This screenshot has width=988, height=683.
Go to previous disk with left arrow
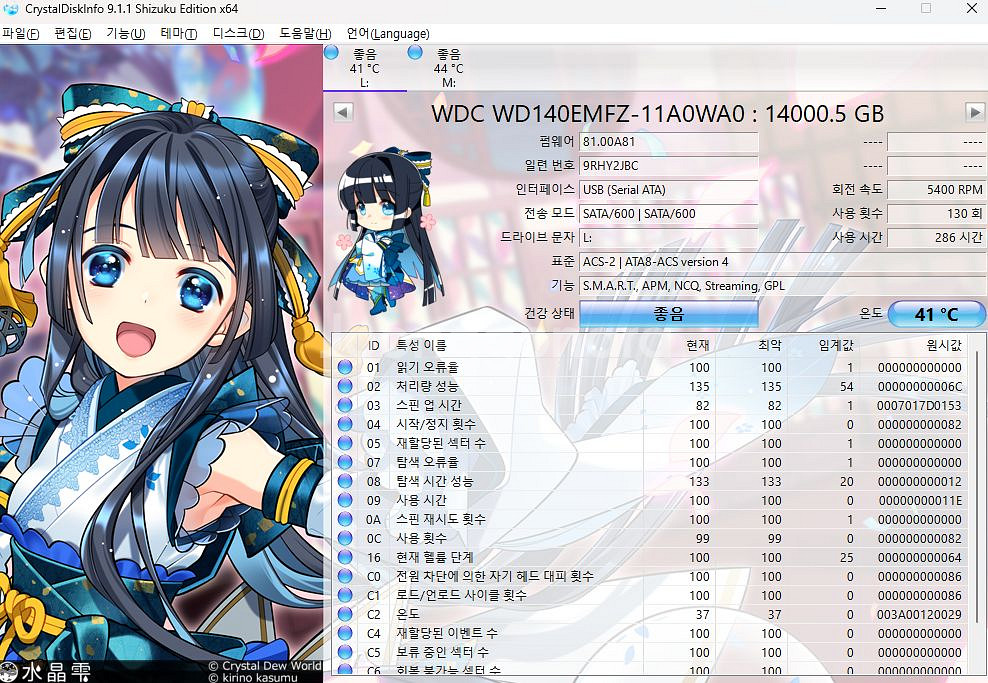coord(343,113)
